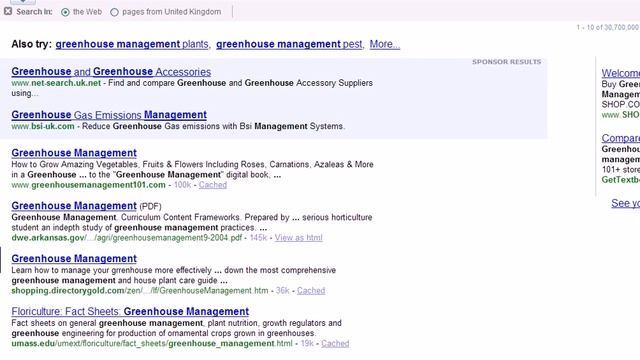Select 'pages from United Kingdom' radio button

click(114, 12)
